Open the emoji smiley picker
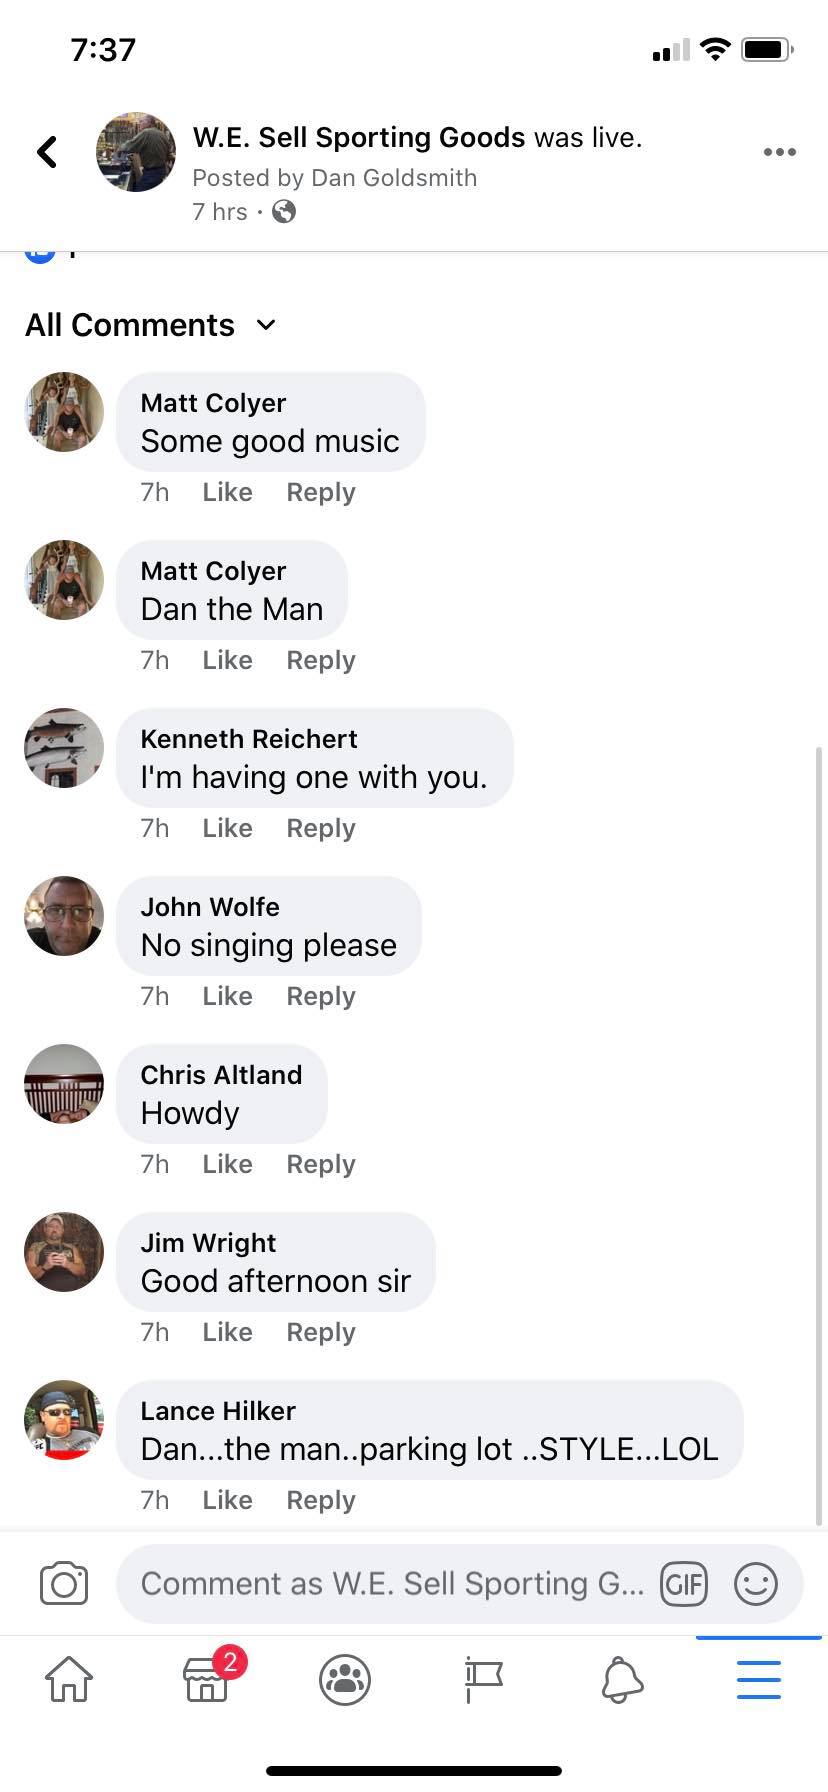The height and width of the screenshot is (1792, 828). 756,1584
